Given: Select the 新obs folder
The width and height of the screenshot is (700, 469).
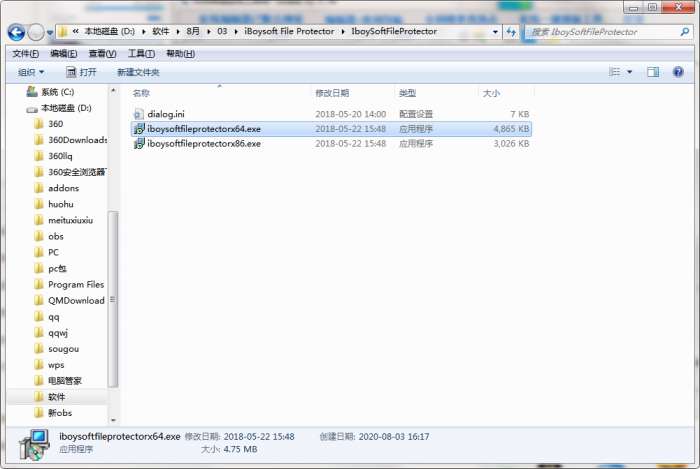Looking at the screenshot, I should coord(53,413).
